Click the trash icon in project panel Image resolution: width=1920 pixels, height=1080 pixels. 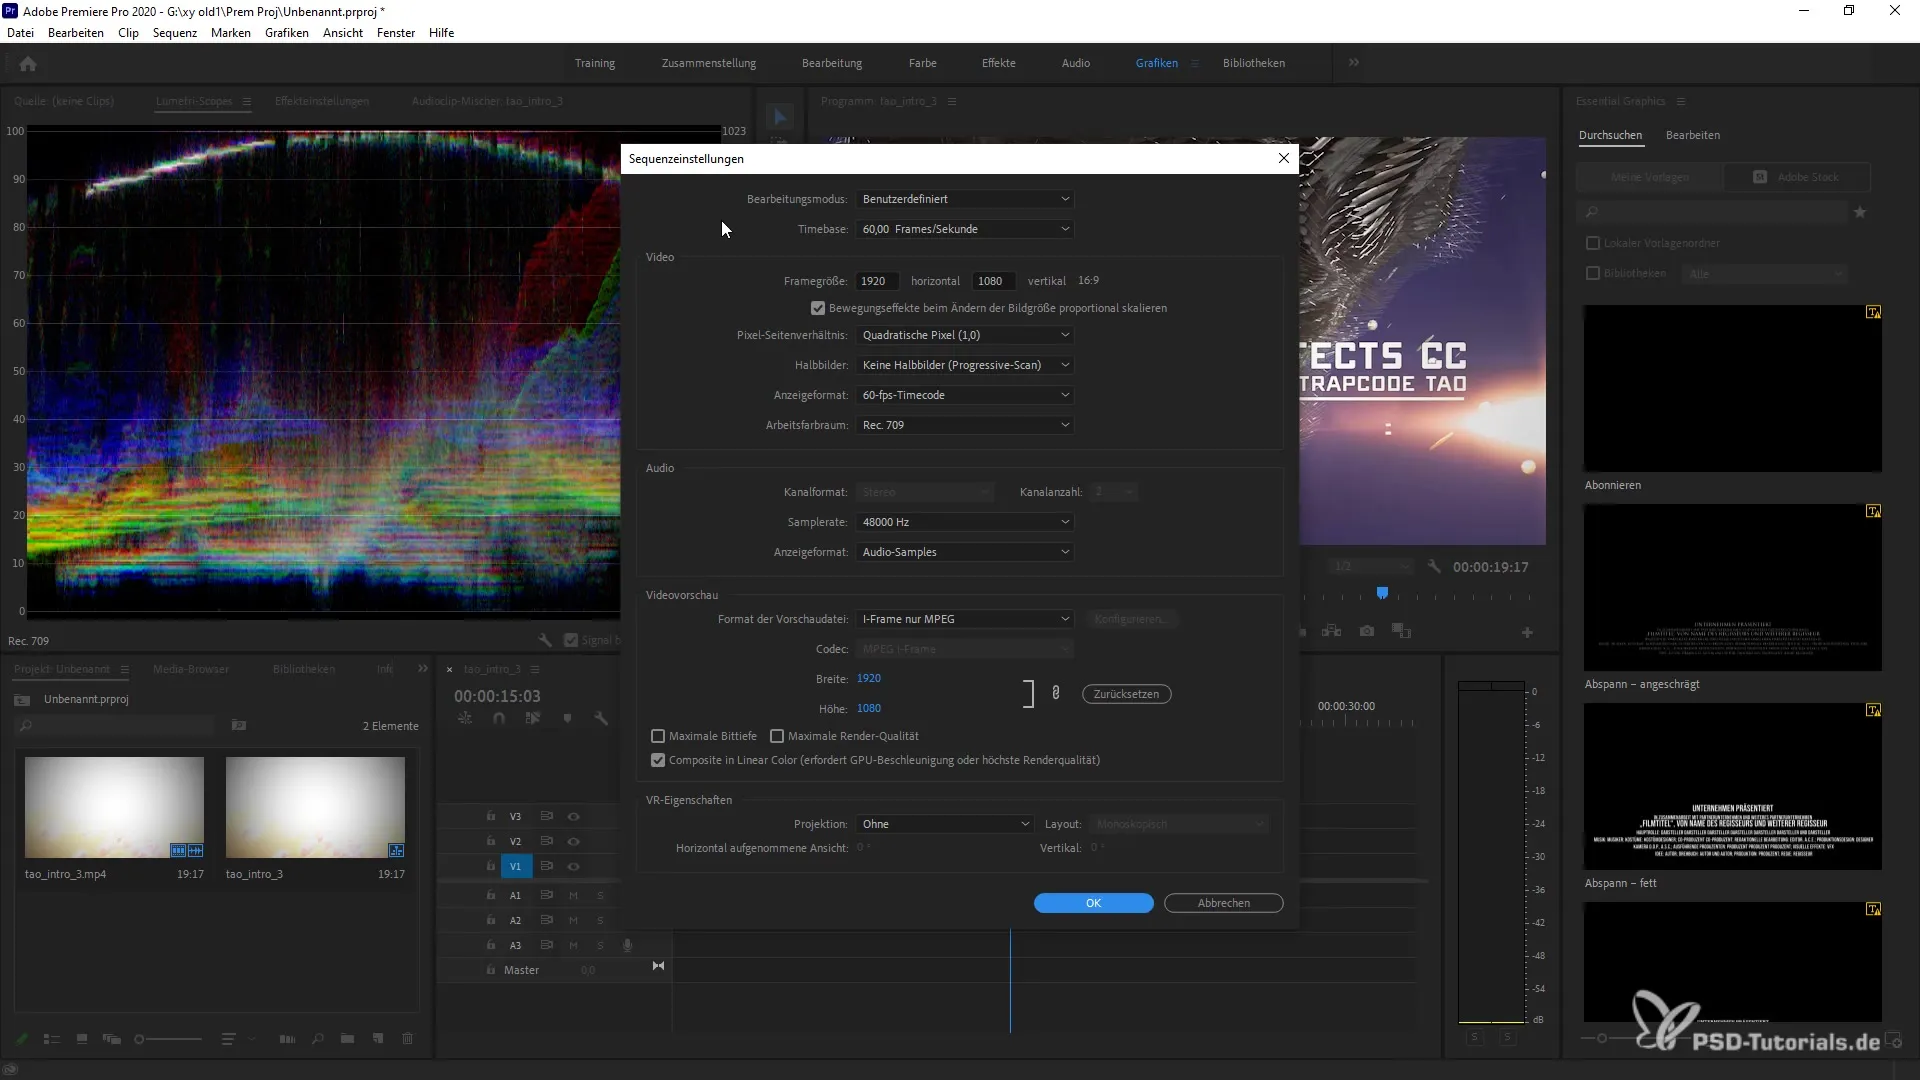pos(408,1039)
